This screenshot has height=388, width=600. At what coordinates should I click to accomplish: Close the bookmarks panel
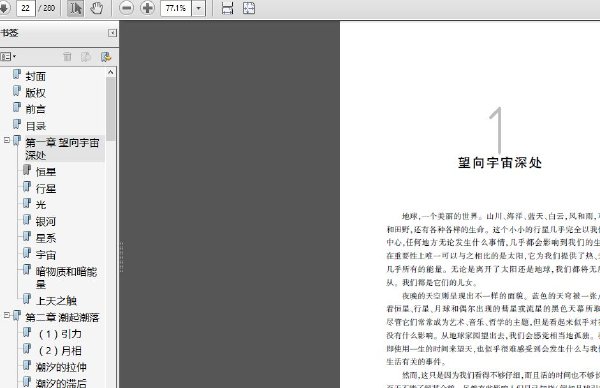[x=112, y=33]
